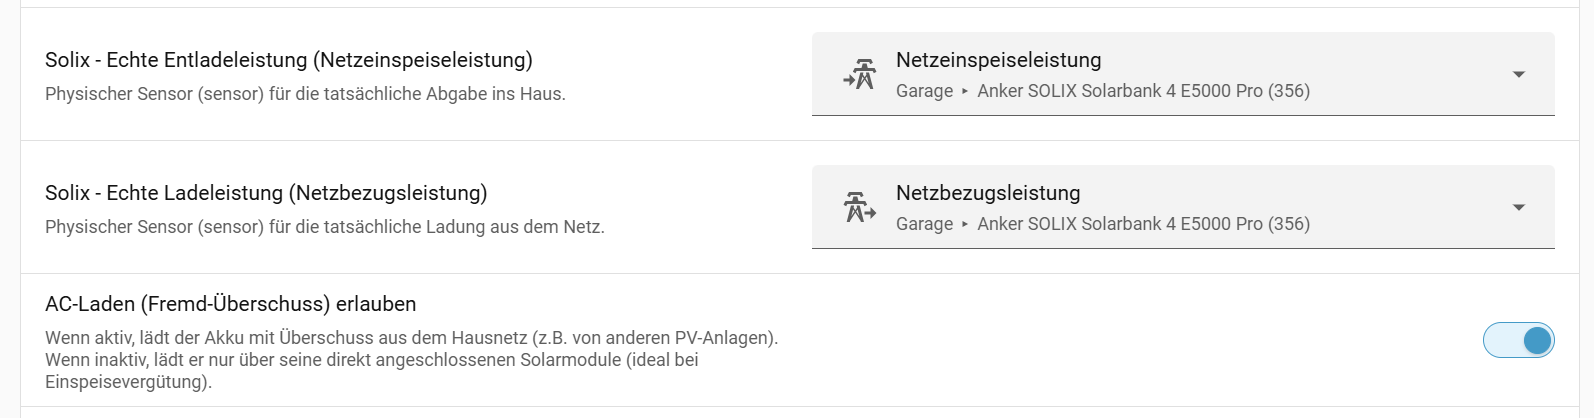Expand the Netzeinspeiseleistung dropdown arrow
1594x418 pixels.
tap(1518, 75)
